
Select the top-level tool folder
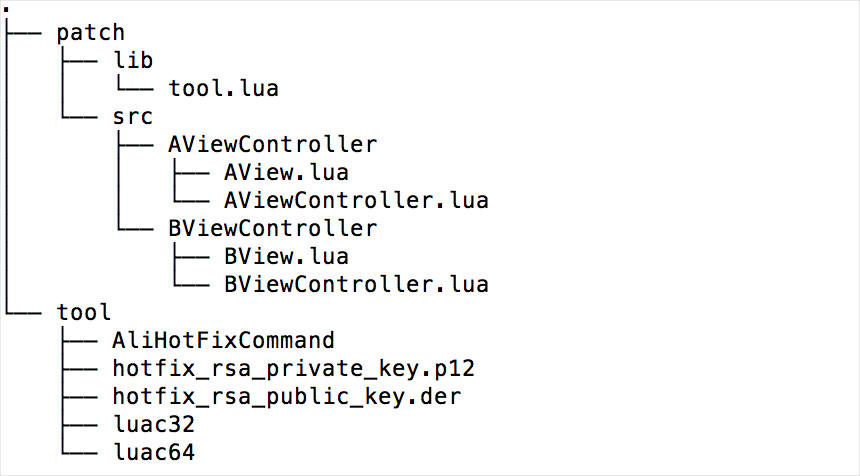(84, 312)
